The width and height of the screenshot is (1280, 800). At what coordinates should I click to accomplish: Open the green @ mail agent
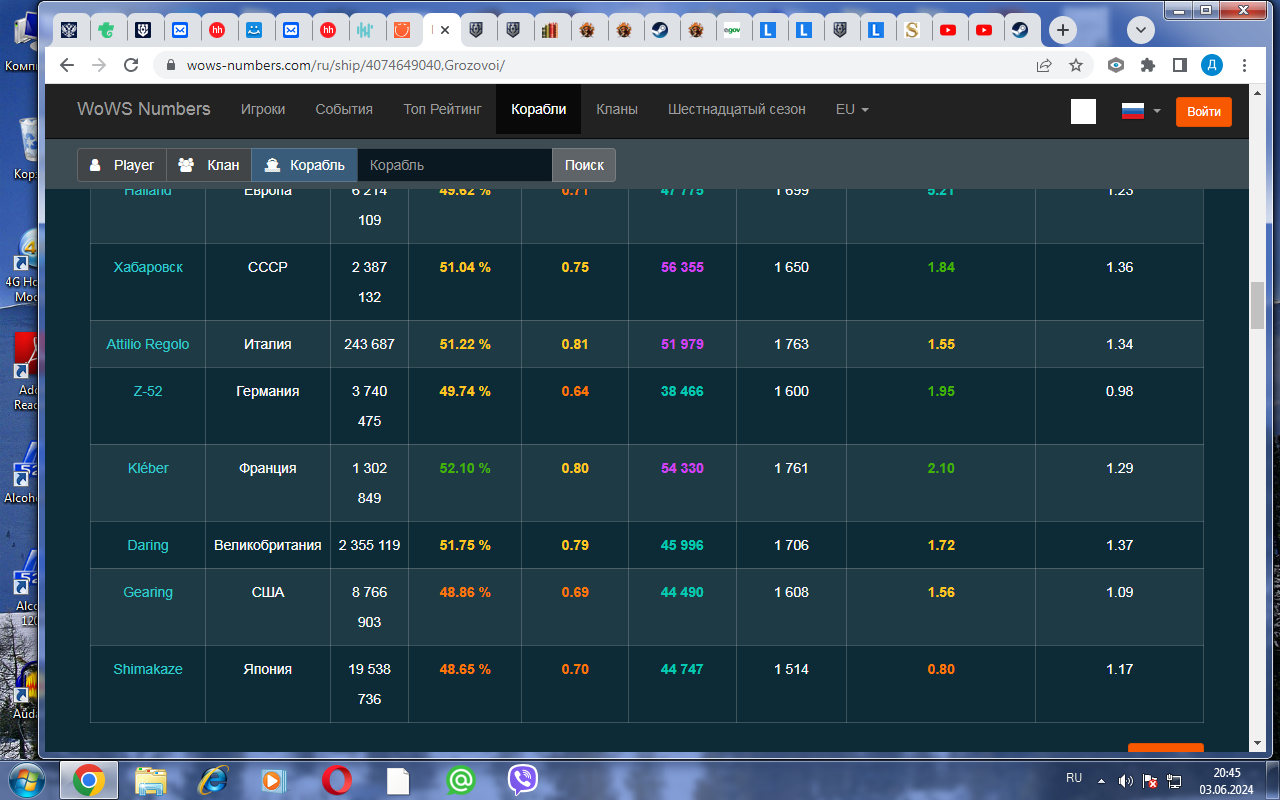click(460, 780)
